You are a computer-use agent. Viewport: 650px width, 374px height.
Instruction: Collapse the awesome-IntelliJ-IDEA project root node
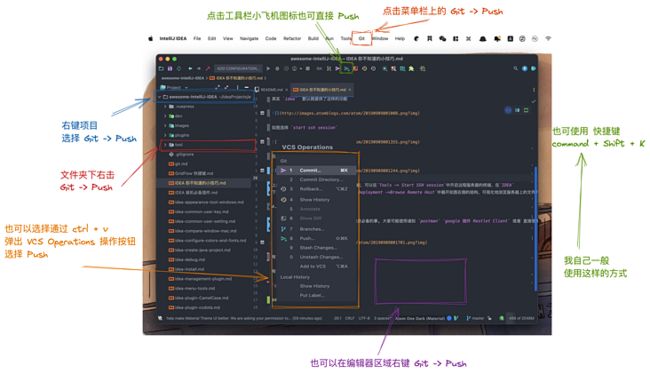(x=160, y=97)
